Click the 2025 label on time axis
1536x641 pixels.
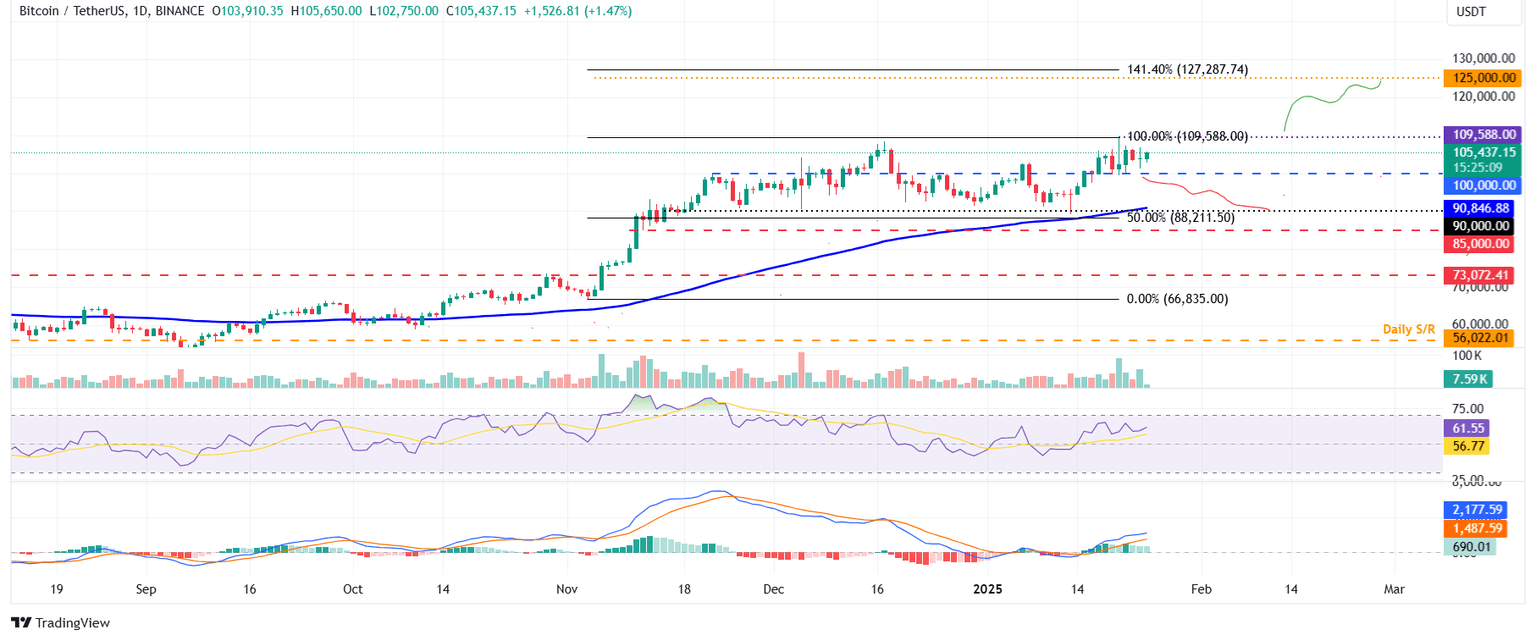coord(988,590)
